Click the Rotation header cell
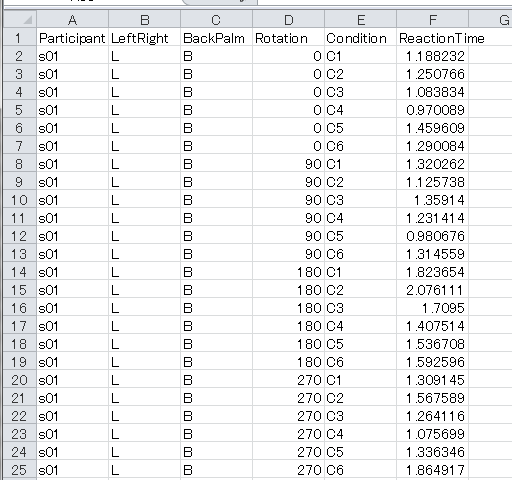The height and width of the screenshot is (480, 512). (x=288, y=38)
